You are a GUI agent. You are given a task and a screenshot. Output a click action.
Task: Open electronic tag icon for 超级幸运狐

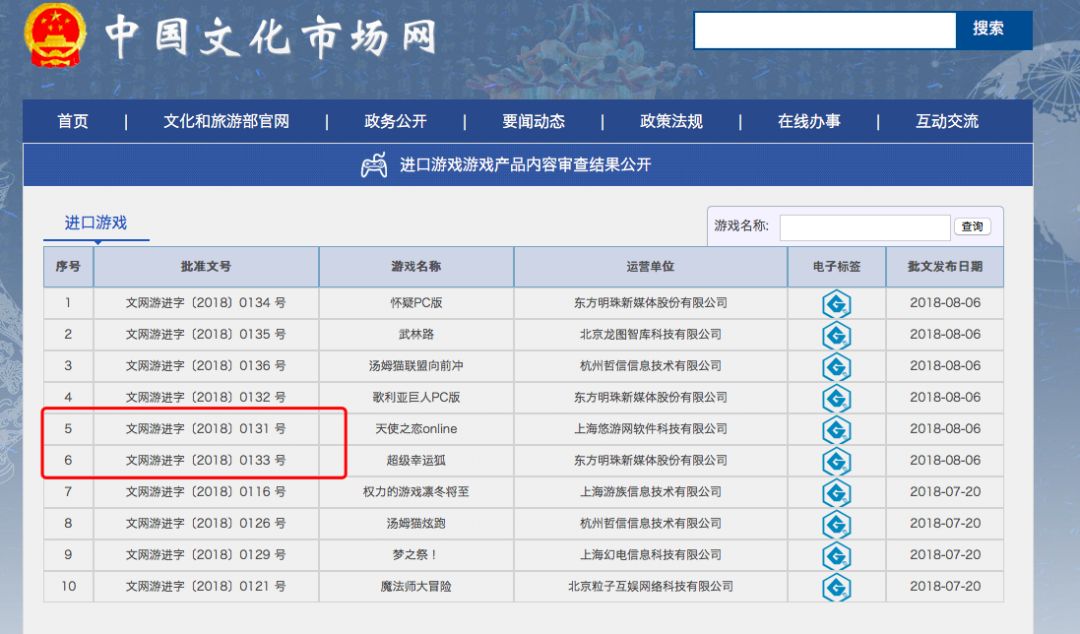836,462
